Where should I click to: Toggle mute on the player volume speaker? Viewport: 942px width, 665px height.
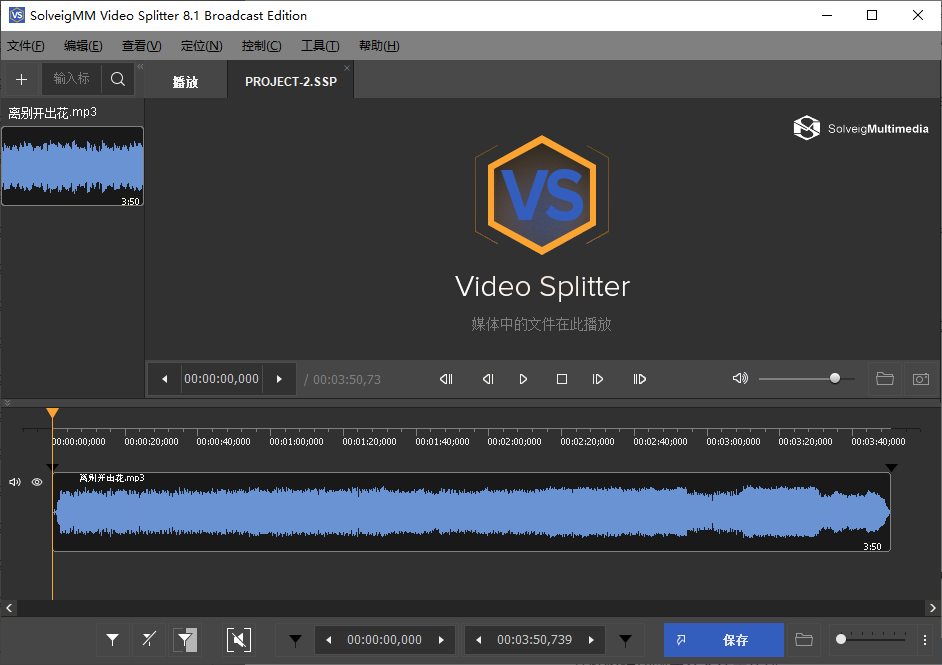(x=740, y=379)
